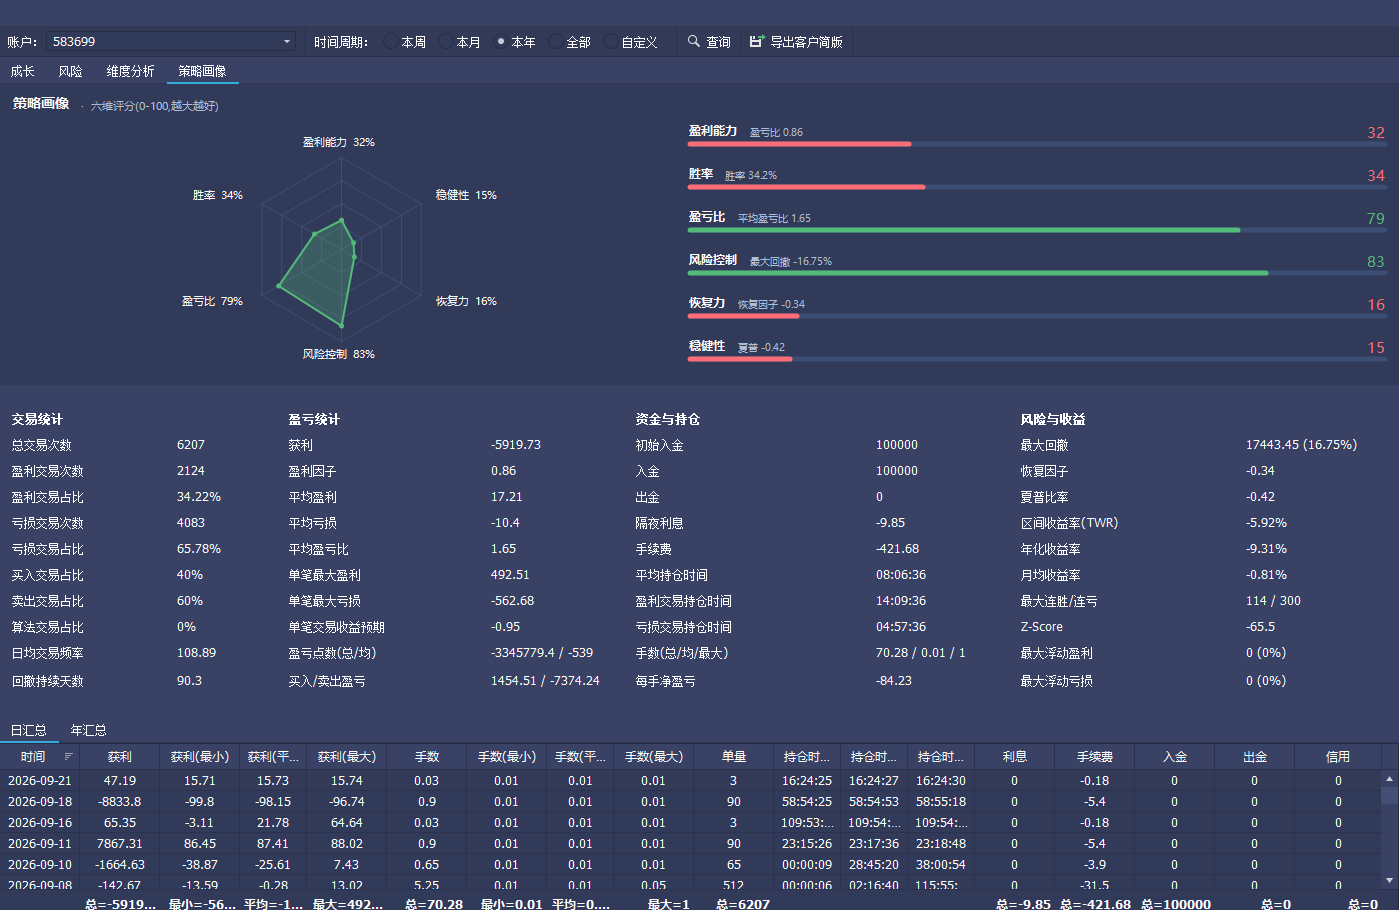Open the account dropdown showing 583699
This screenshot has height=910, width=1399.
[x=171, y=42]
